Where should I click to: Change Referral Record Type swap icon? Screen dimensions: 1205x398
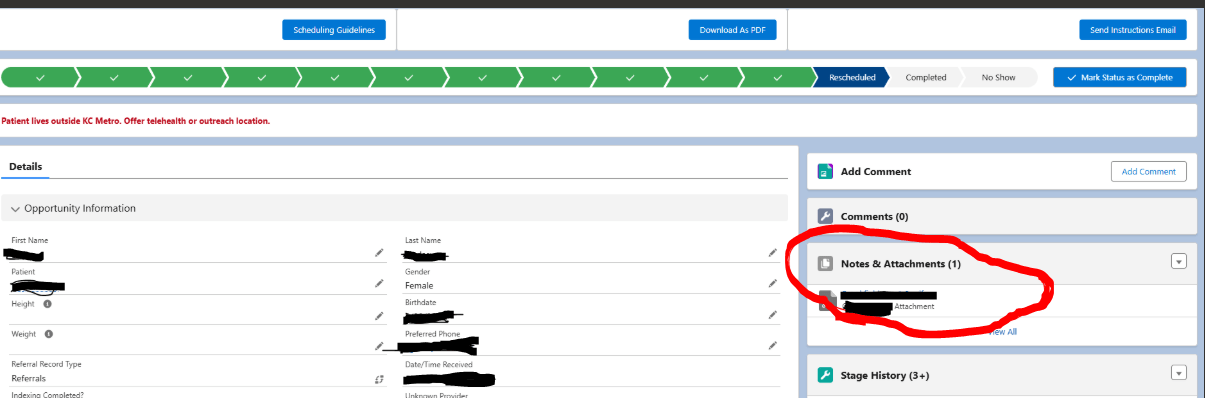tap(378, 379)
